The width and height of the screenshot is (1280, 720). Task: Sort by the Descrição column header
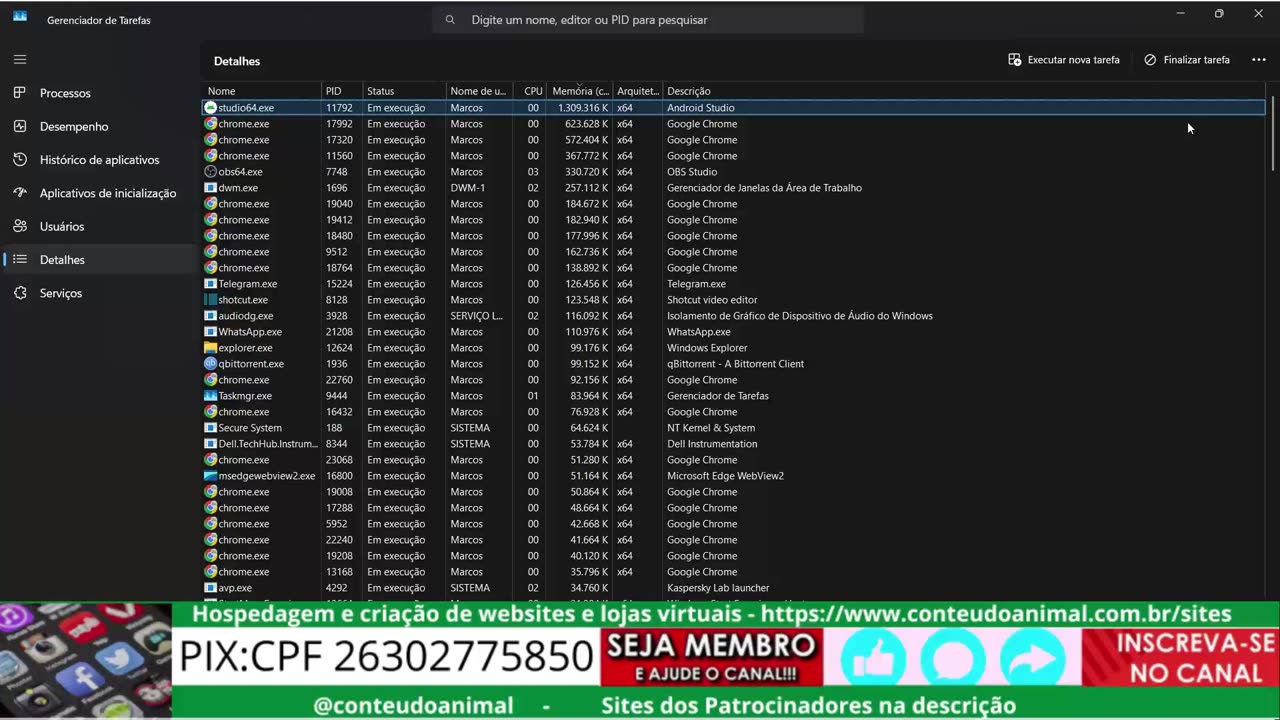click(x=689, y=91)
